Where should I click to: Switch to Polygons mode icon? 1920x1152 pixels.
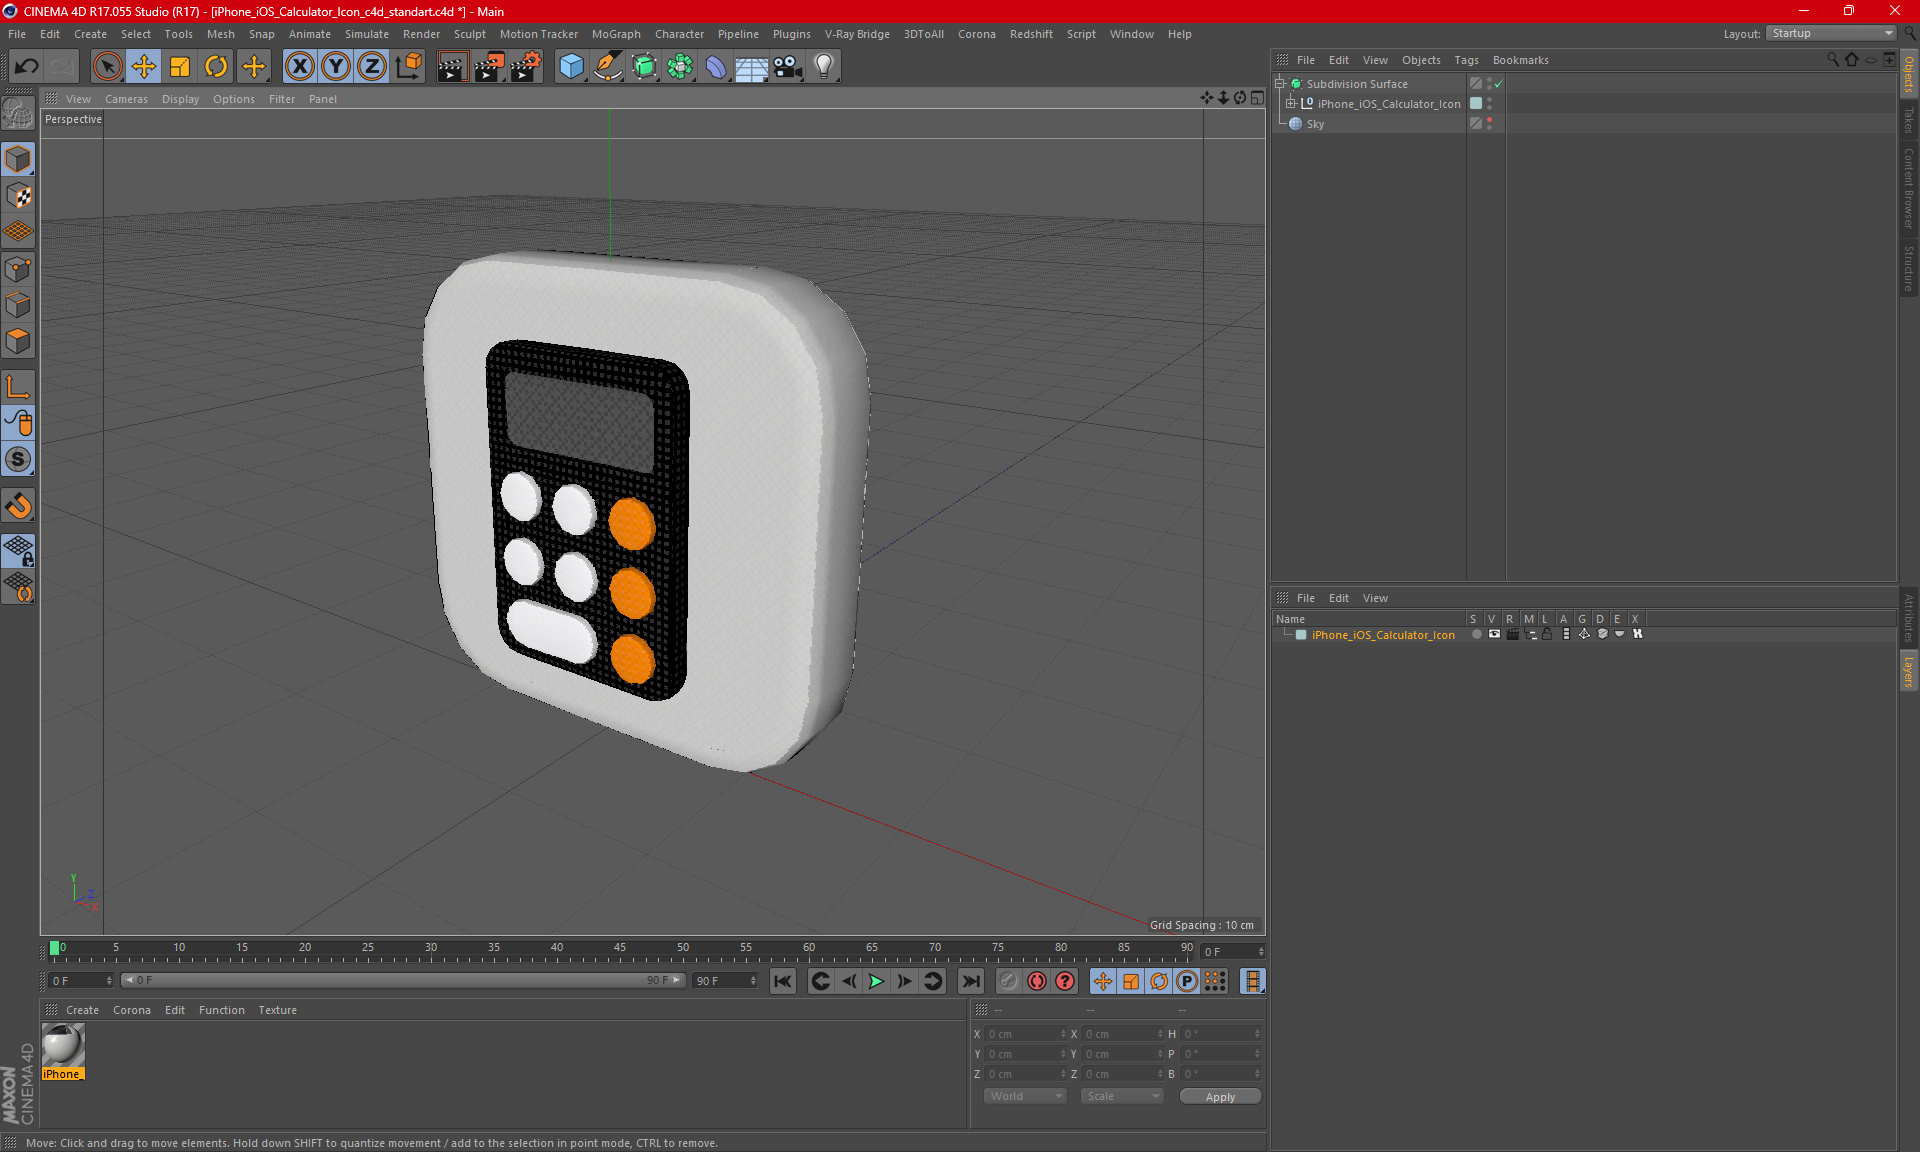point(19,341)
